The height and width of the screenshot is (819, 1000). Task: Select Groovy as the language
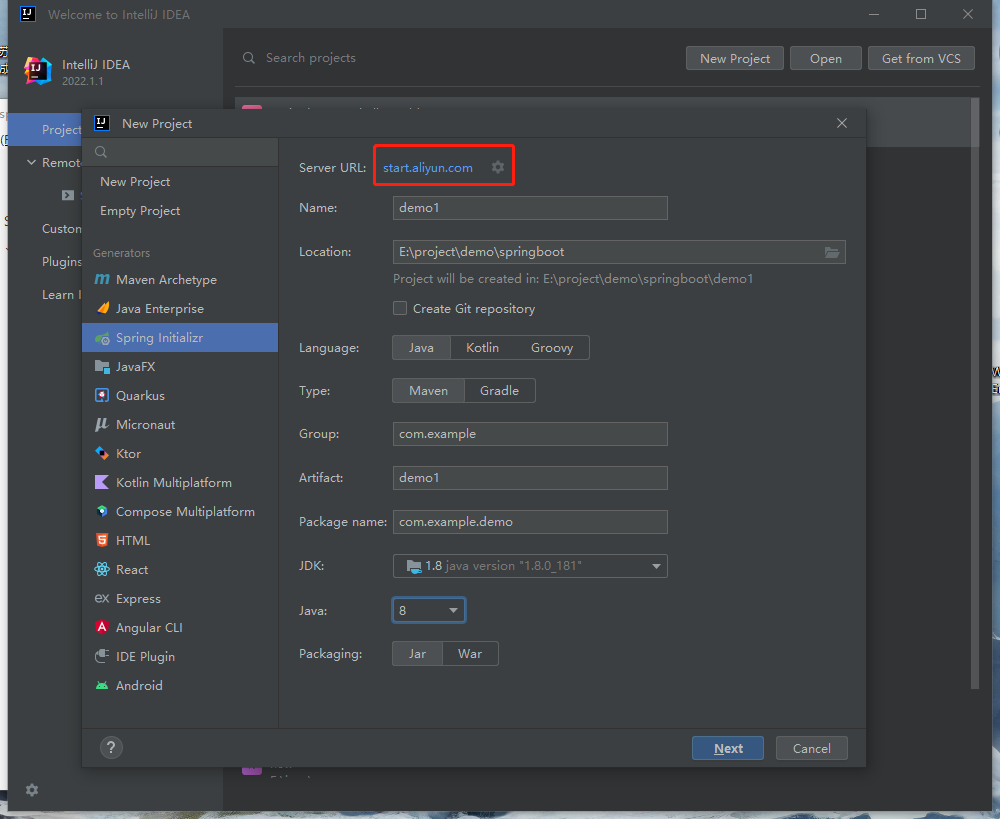pyautogui.click(x=552, y=348)
